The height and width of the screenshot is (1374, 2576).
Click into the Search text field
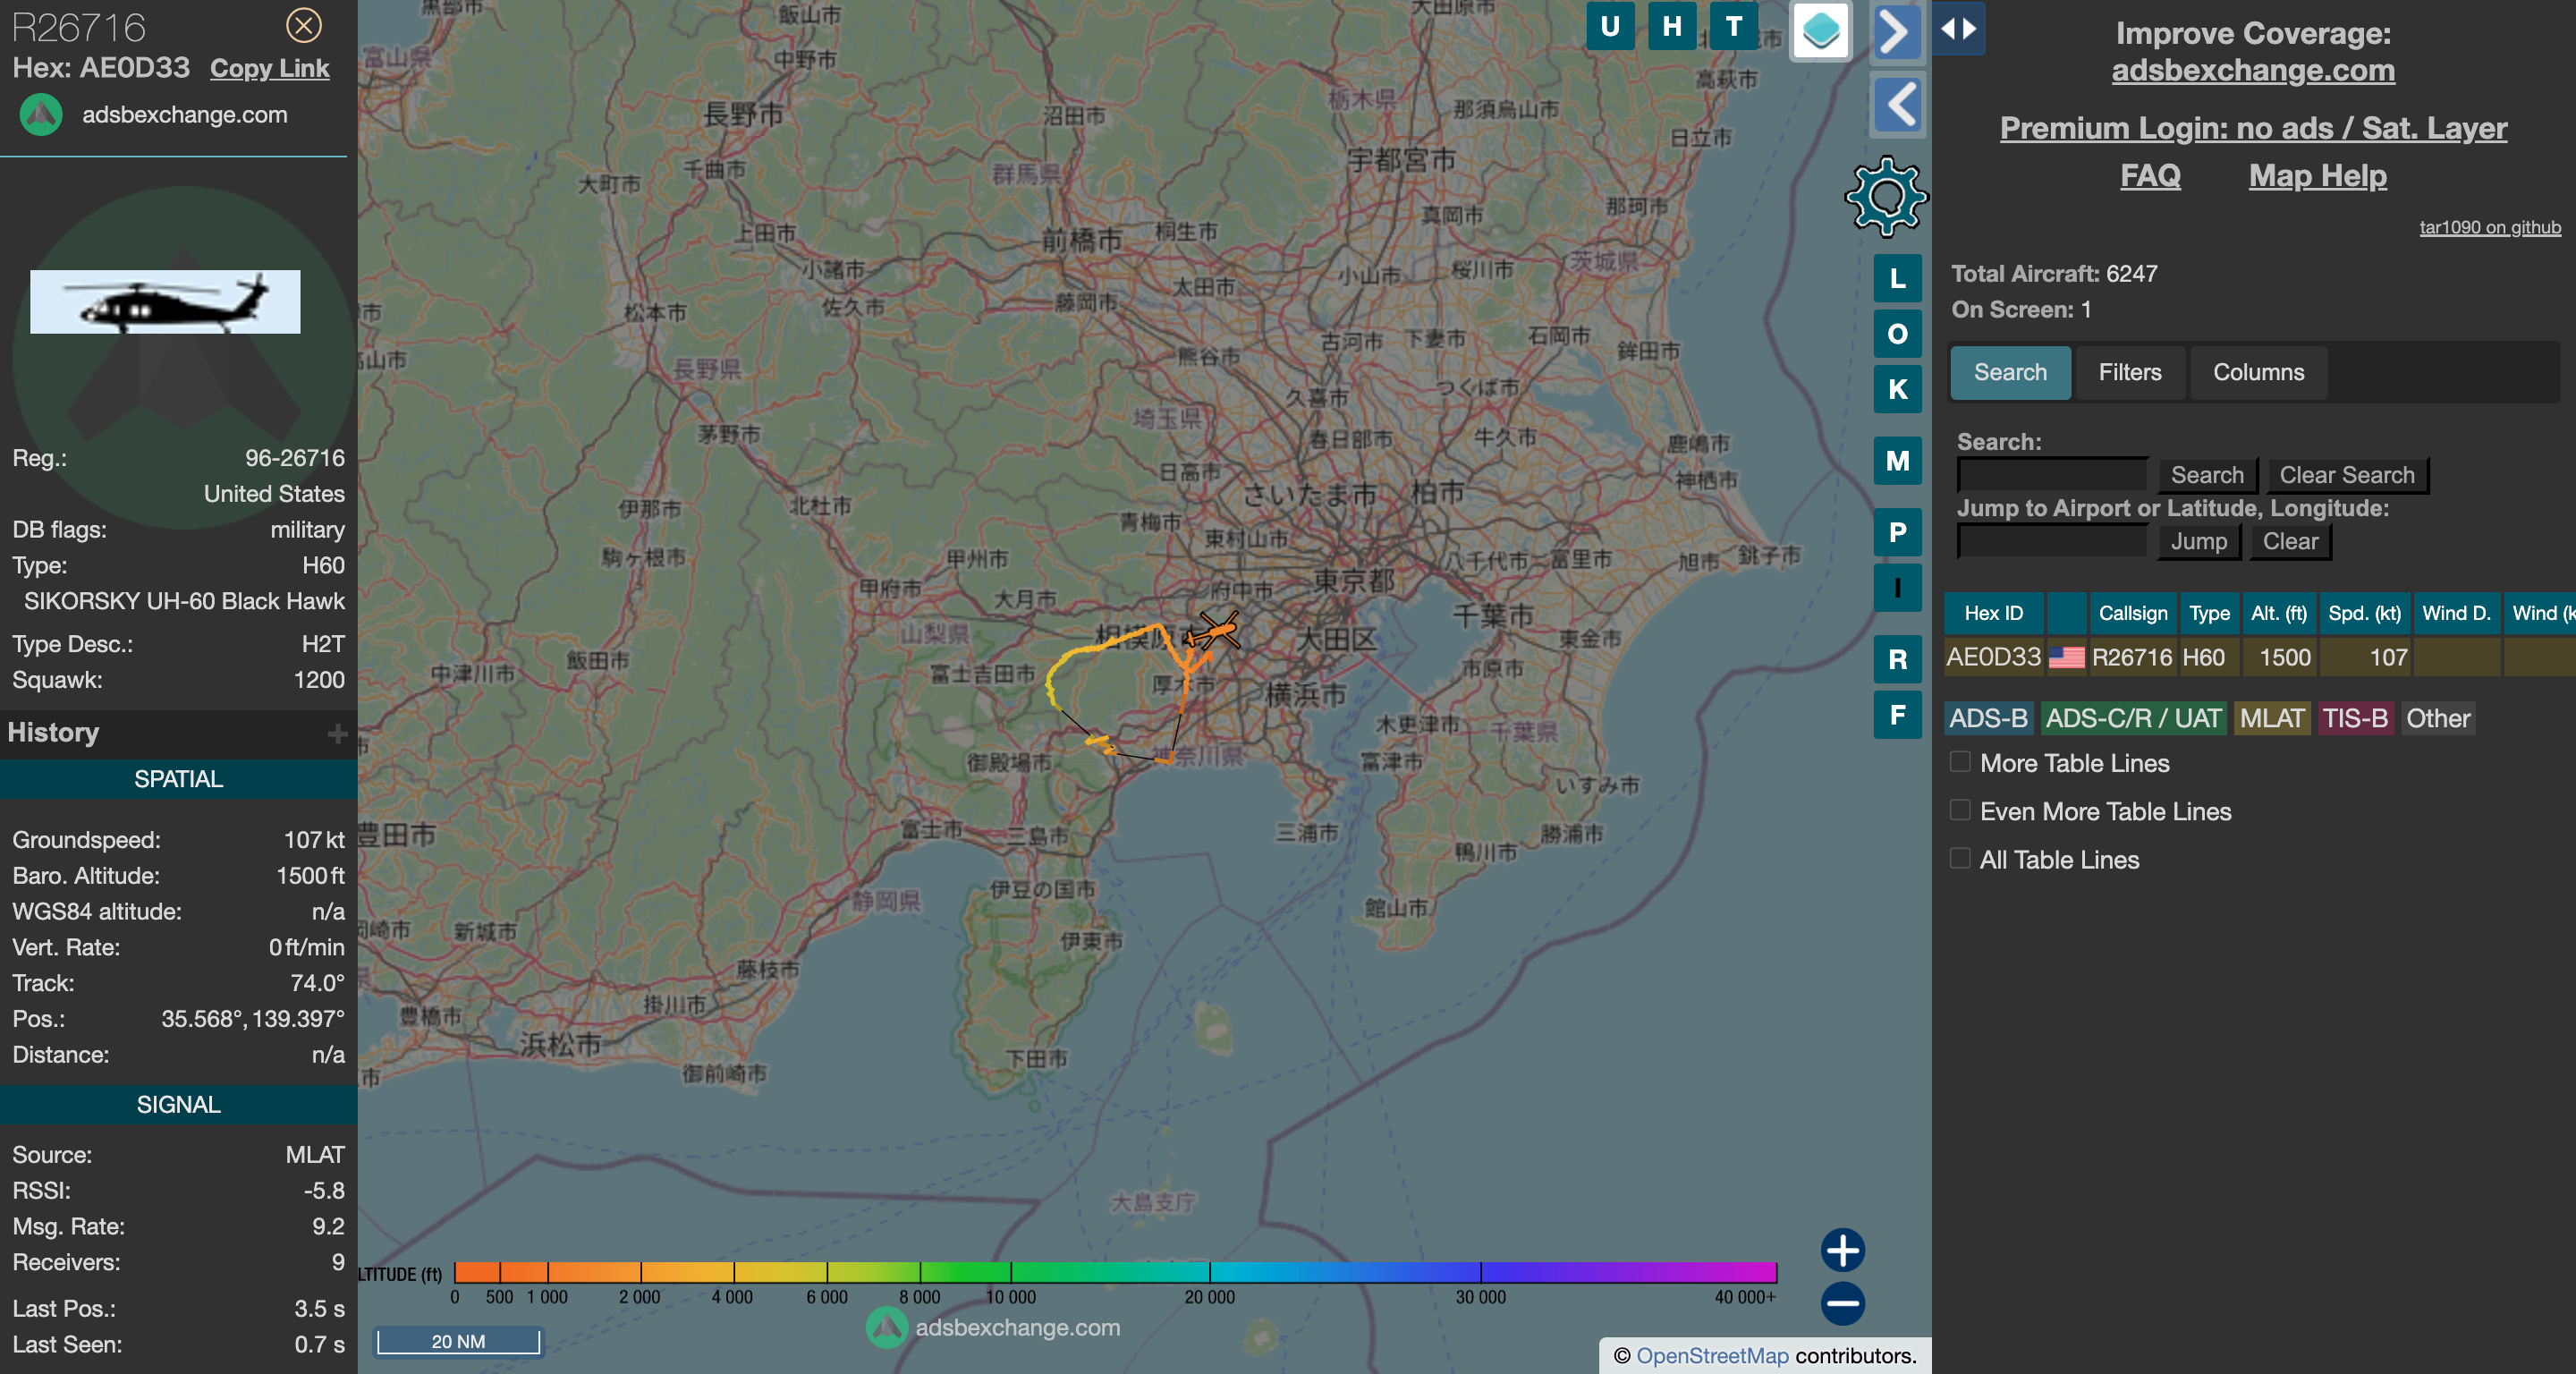pyautogui.click(x=2052, y=474)
